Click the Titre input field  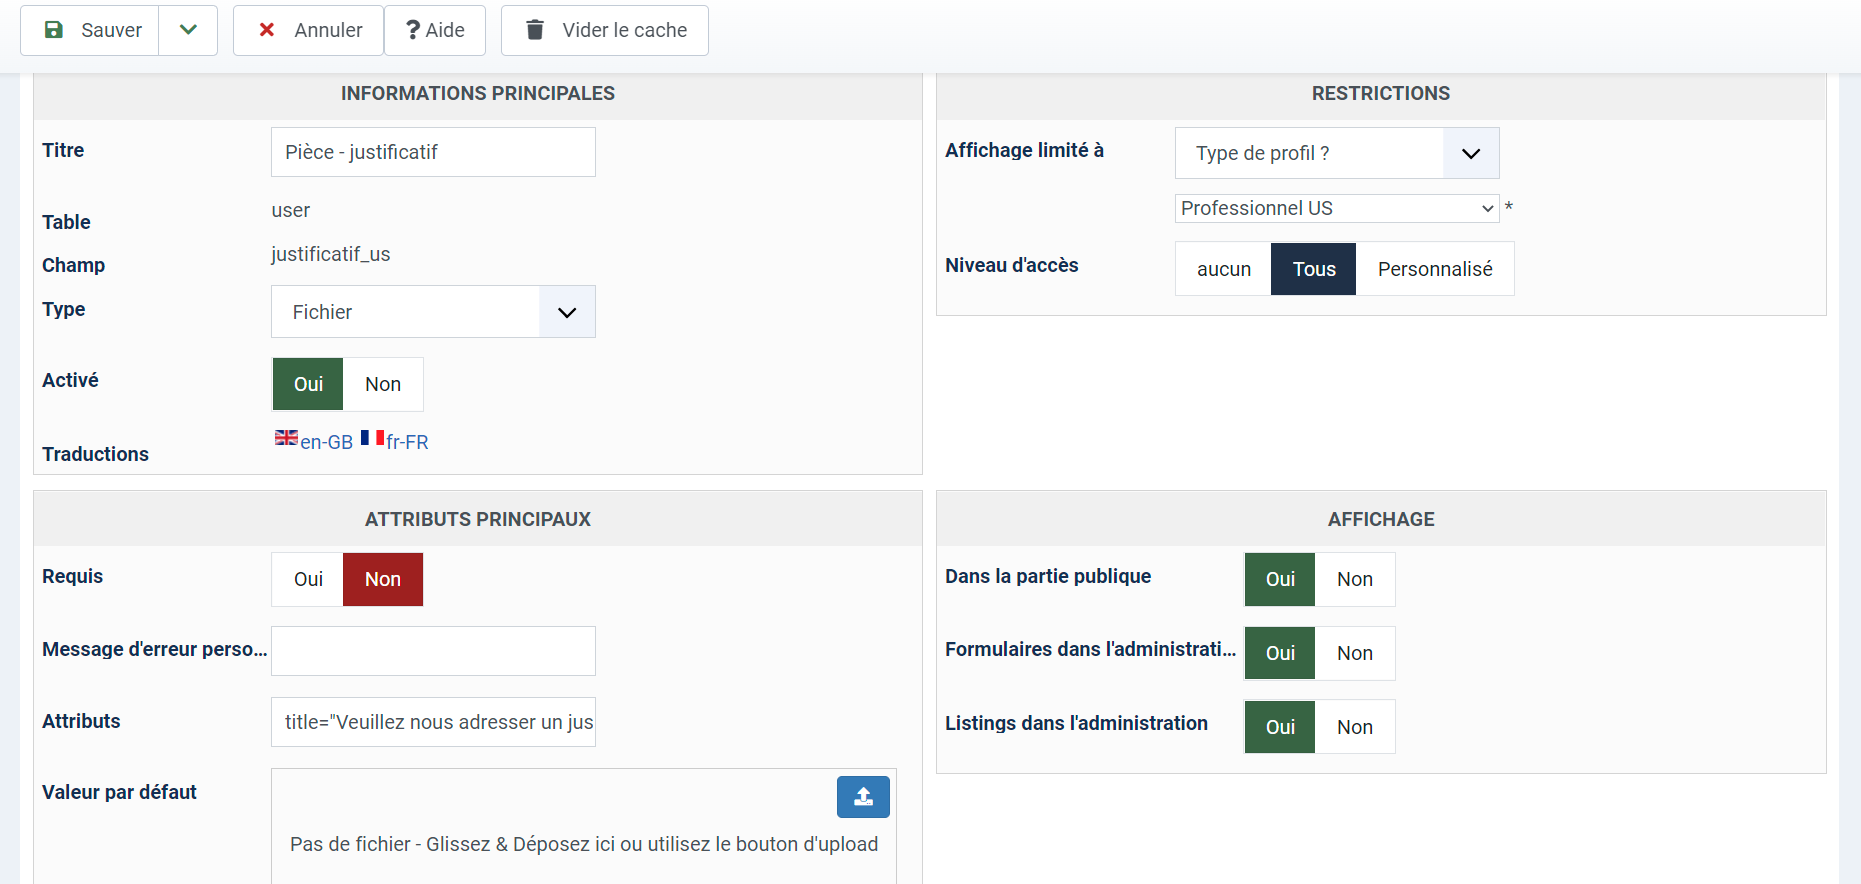click(x=433, y=152)
